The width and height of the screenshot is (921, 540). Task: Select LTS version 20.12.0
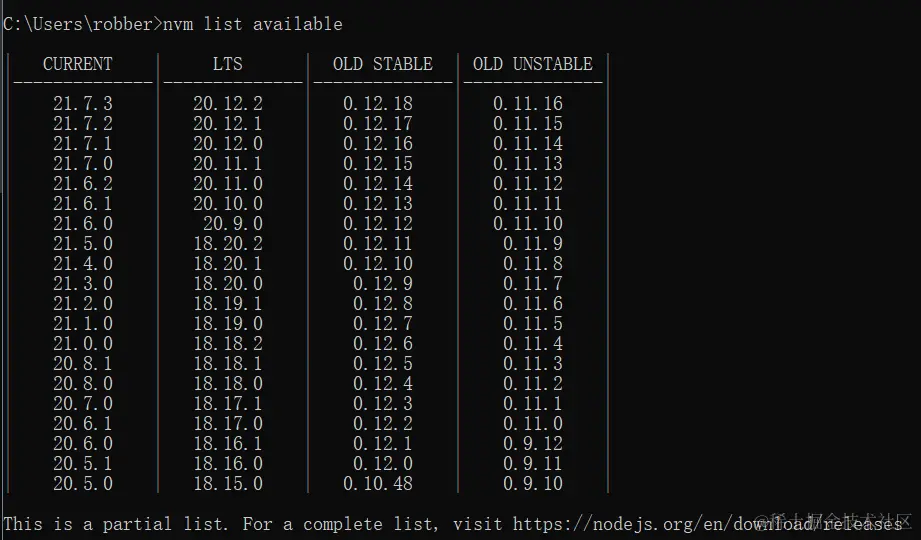(228, 144)
